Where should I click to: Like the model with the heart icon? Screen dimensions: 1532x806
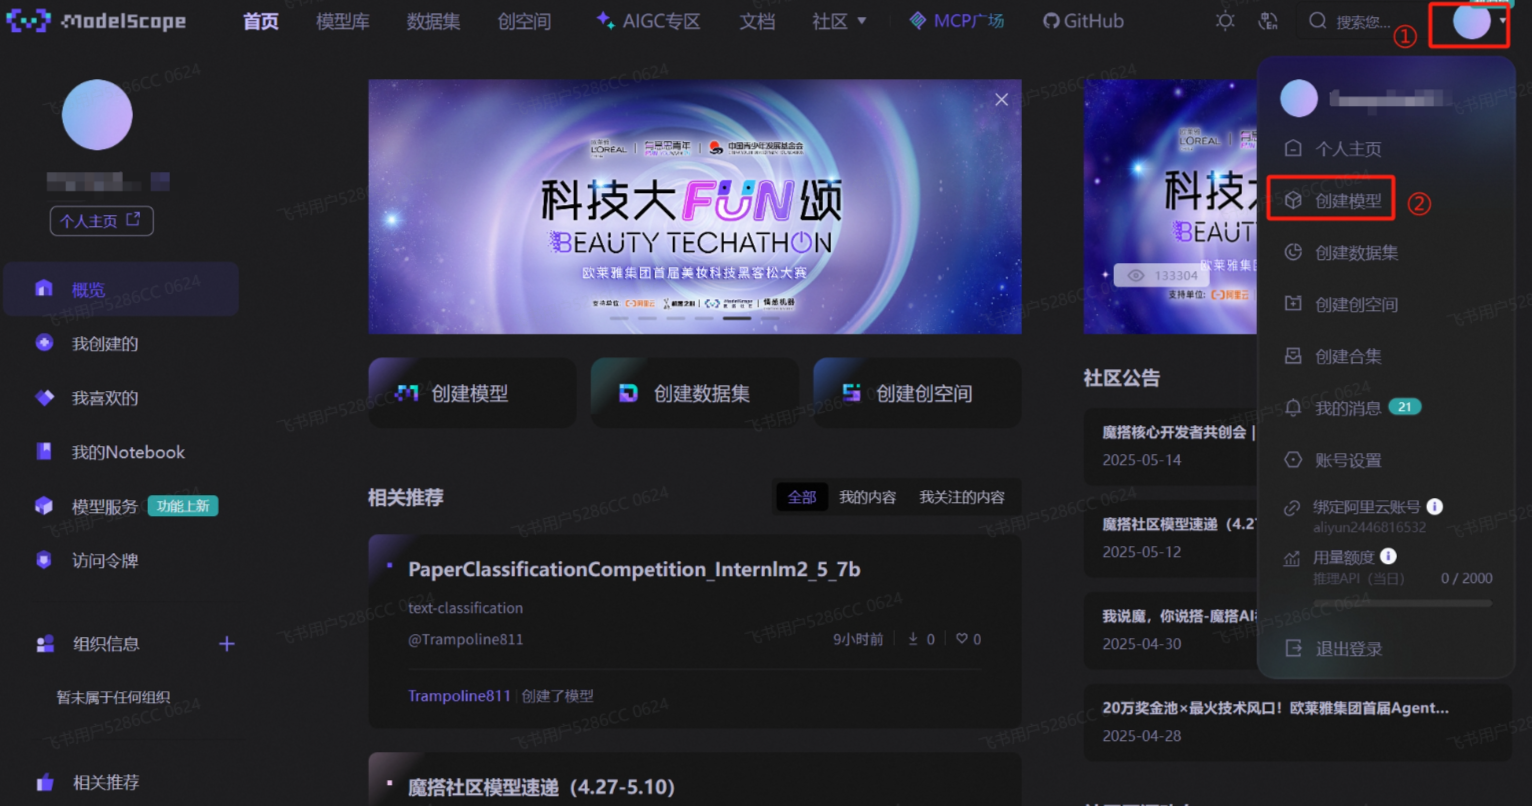click(961, 639)
